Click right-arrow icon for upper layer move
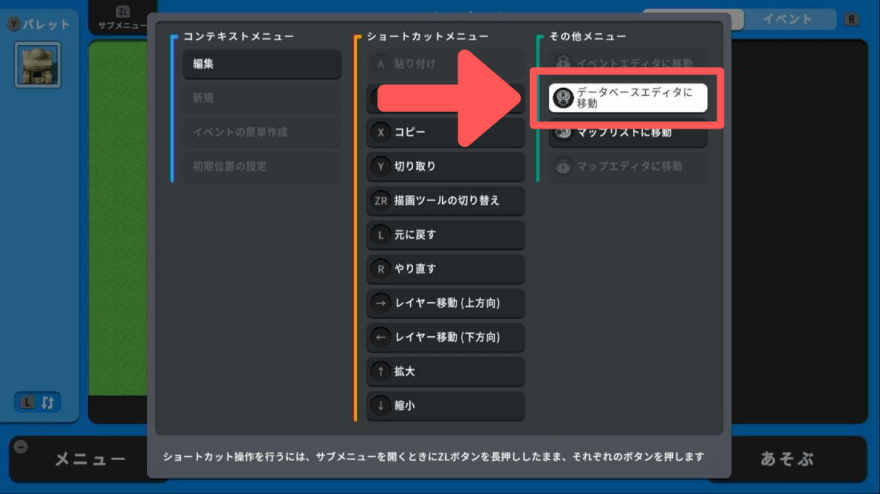 pos(381,304)
